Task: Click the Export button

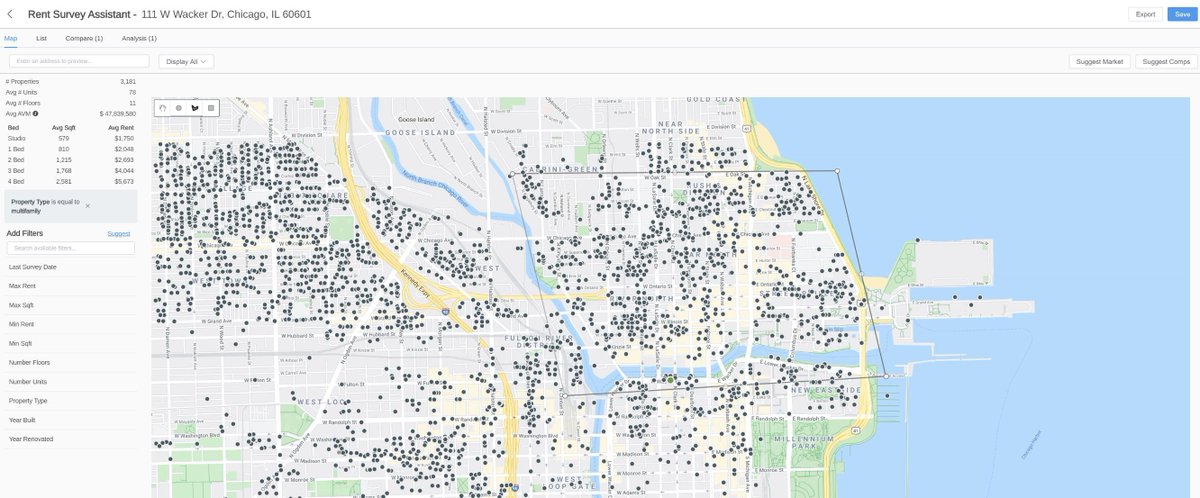Action: [1145, 14]
